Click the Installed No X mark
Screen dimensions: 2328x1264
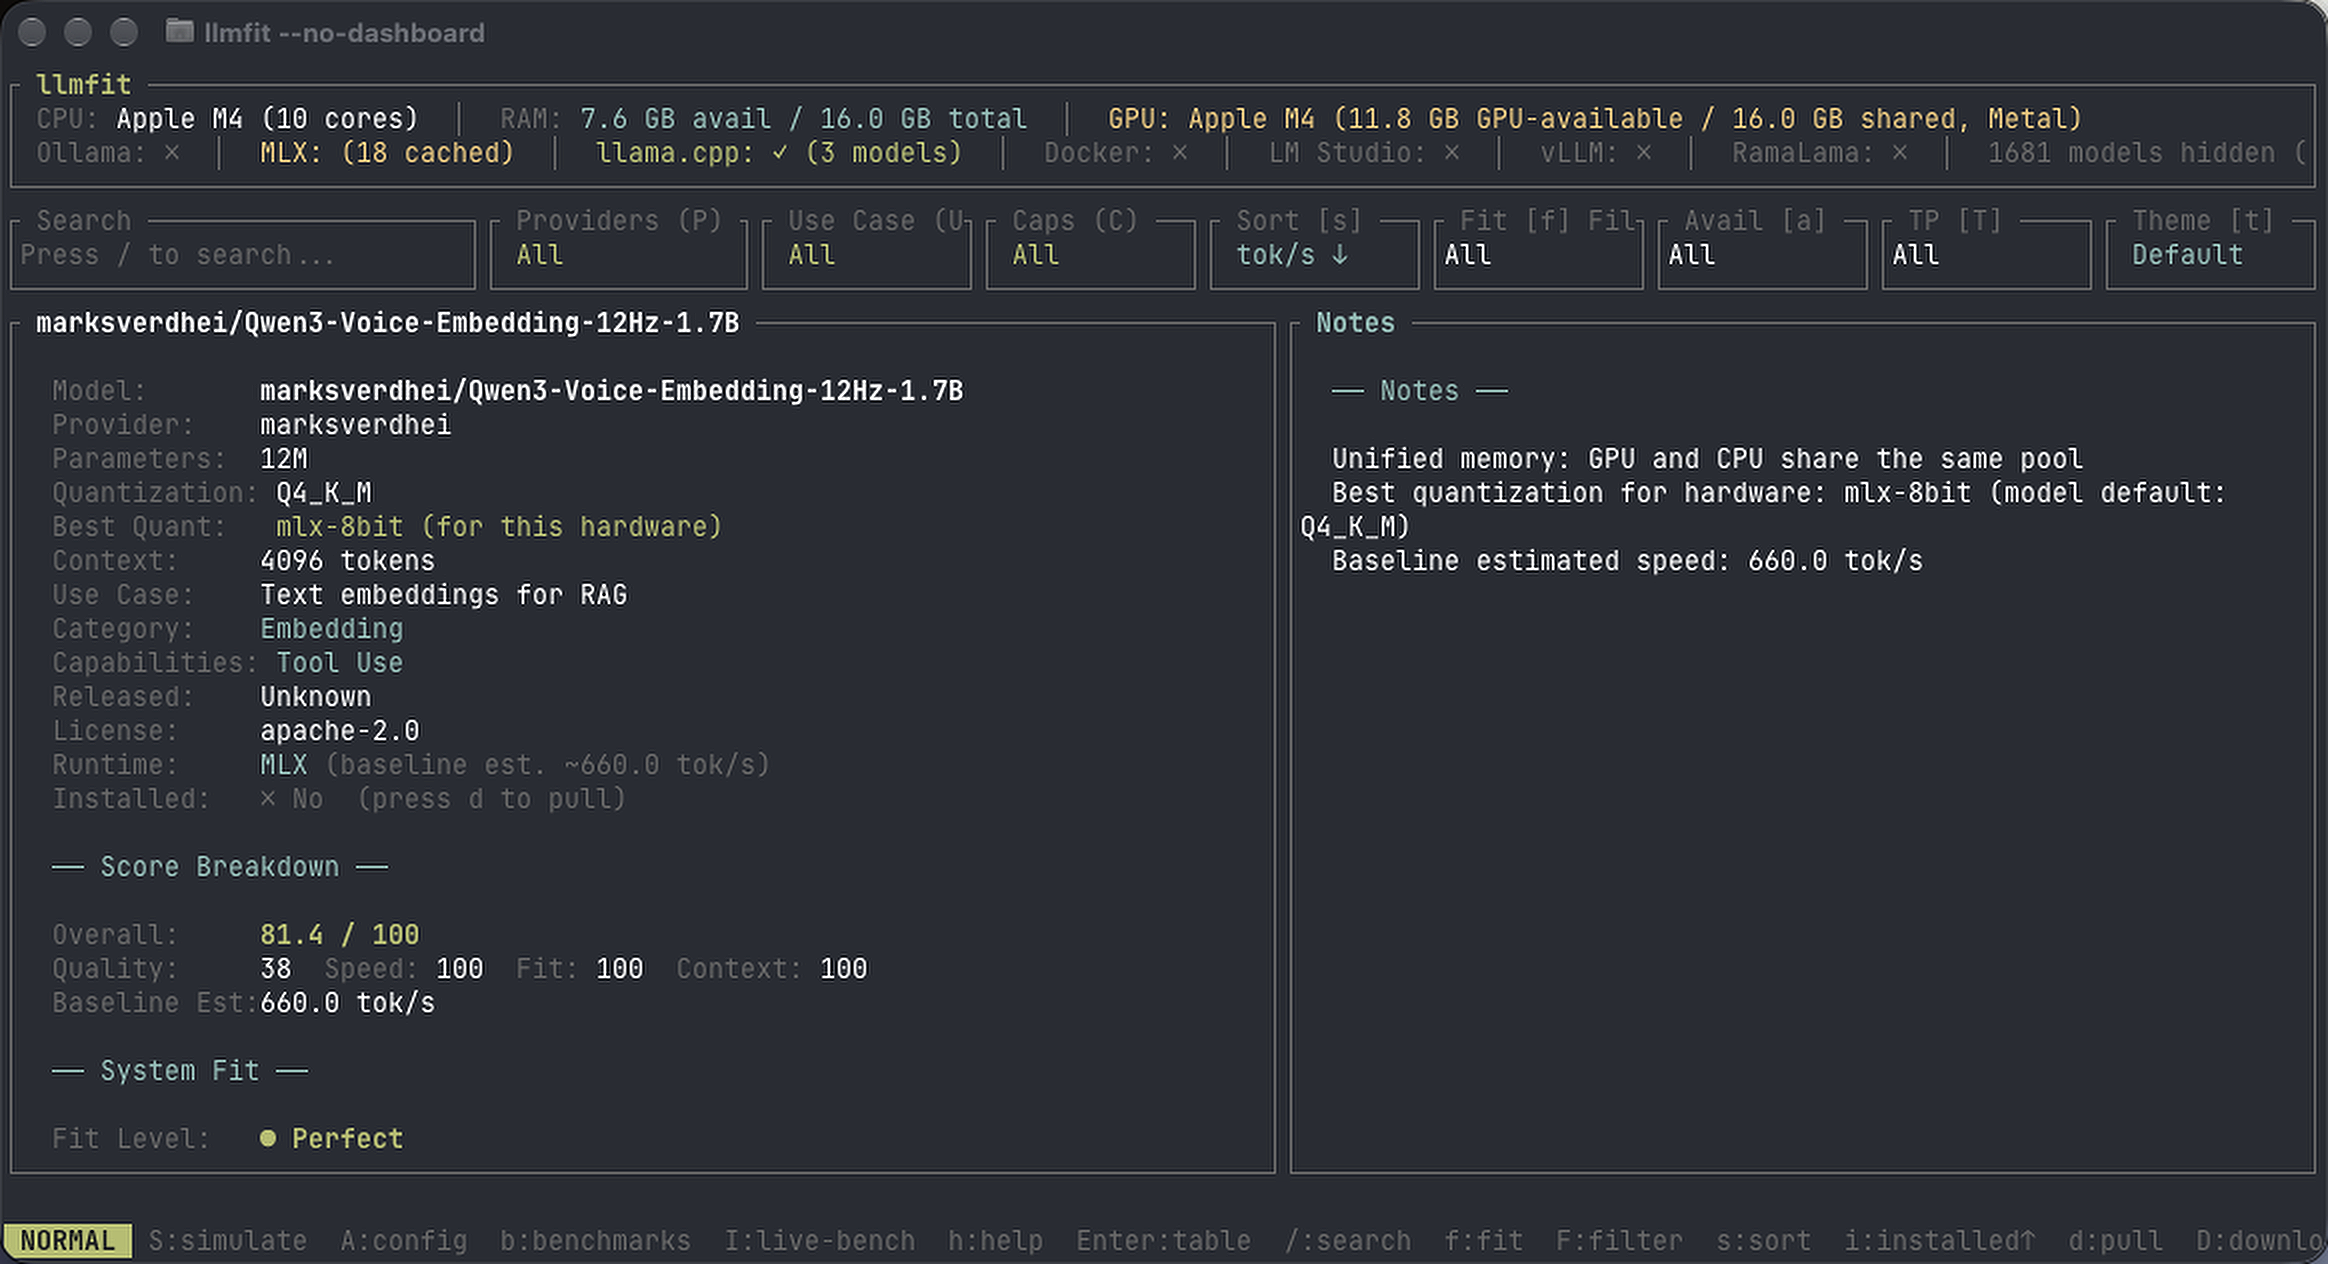[x=268, y=799]
